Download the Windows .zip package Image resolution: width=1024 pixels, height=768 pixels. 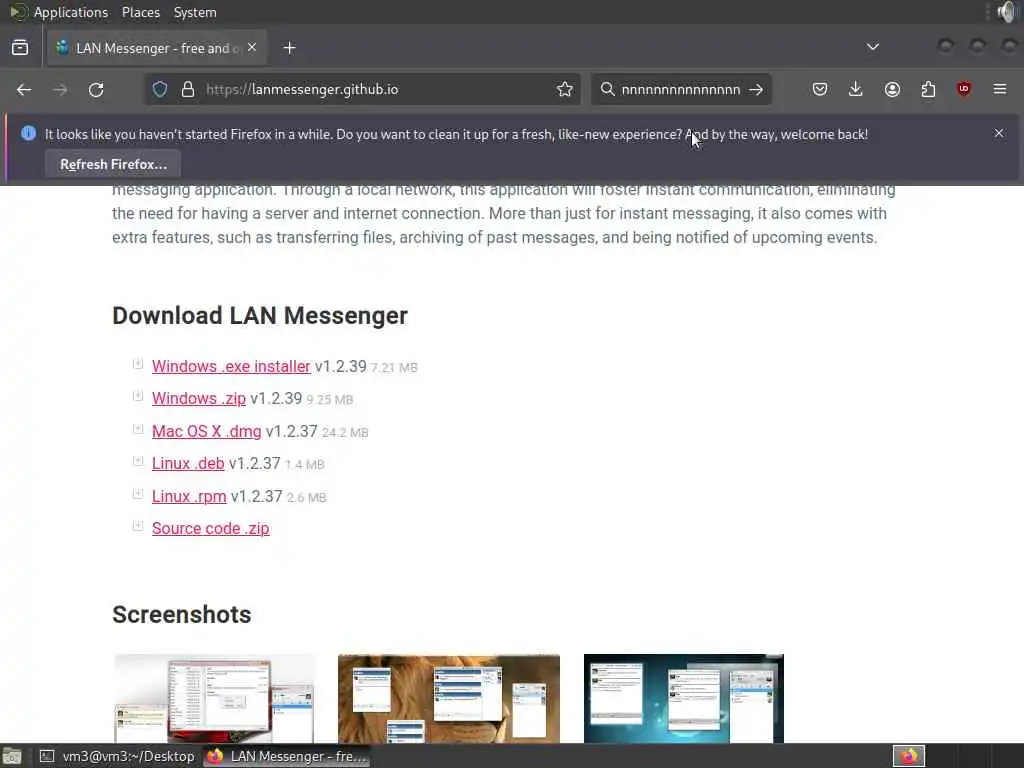coord(199,398)
